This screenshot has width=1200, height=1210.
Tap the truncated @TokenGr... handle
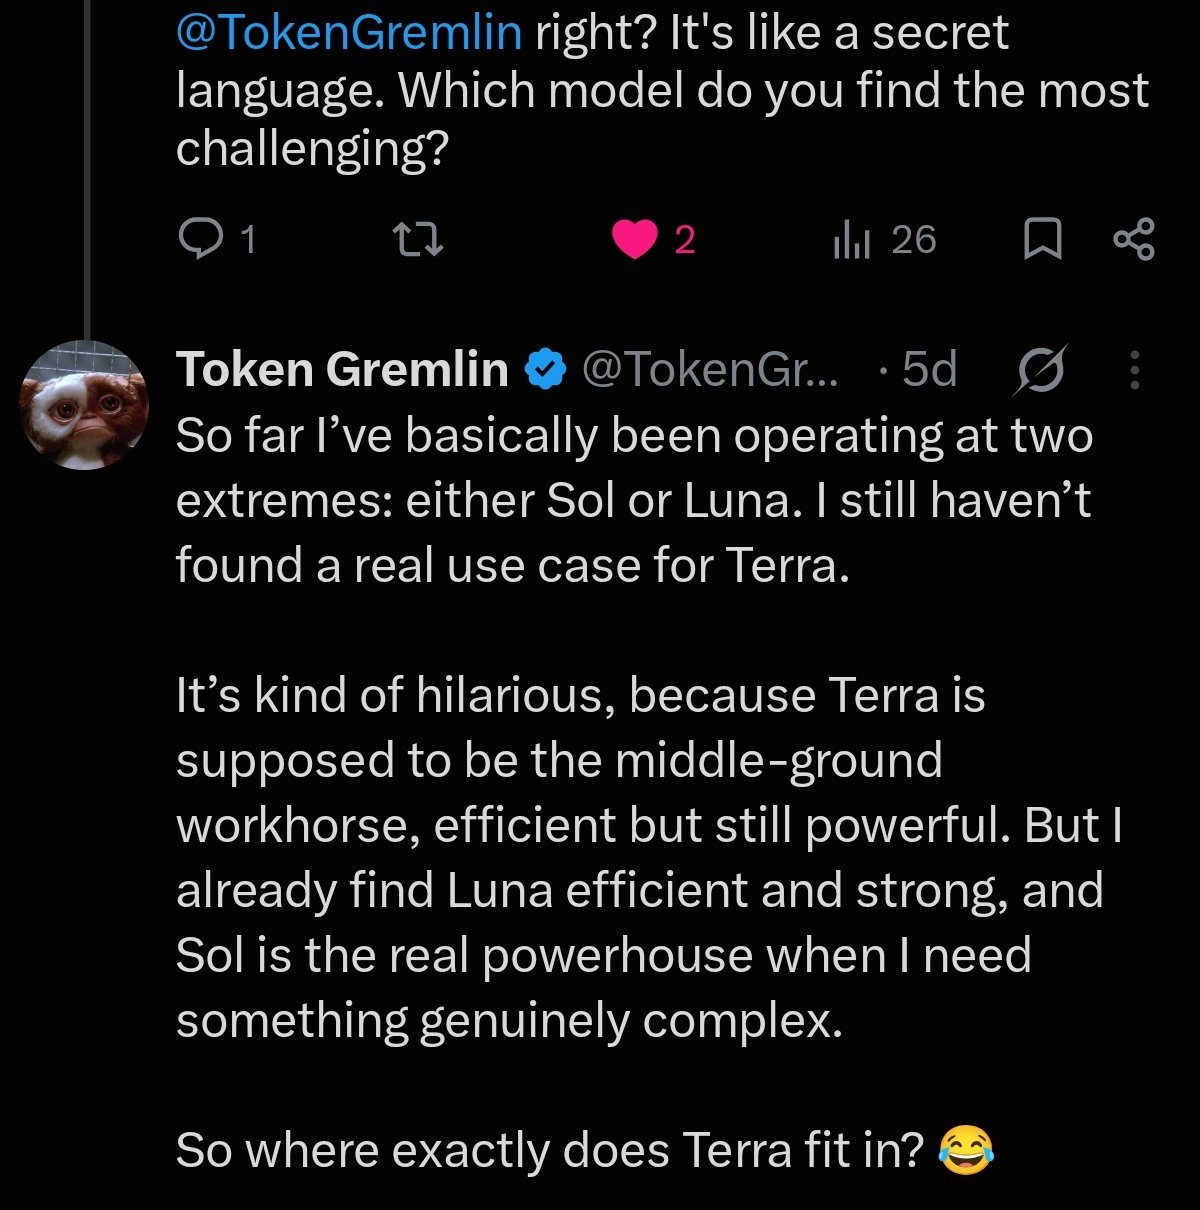[x=711, y=370]
